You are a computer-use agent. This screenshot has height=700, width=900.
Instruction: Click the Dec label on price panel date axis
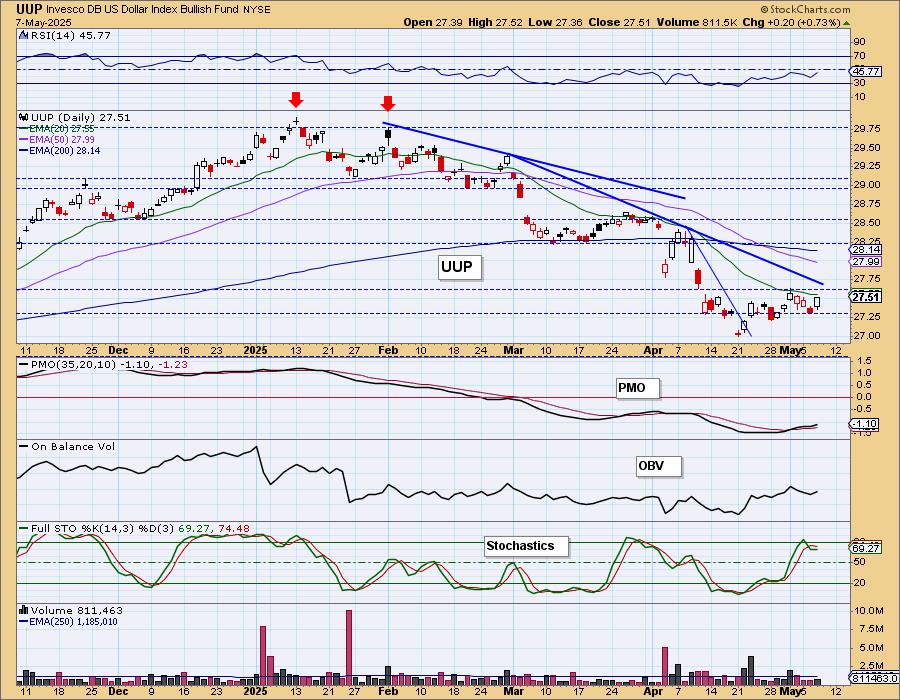click(118, 350)
